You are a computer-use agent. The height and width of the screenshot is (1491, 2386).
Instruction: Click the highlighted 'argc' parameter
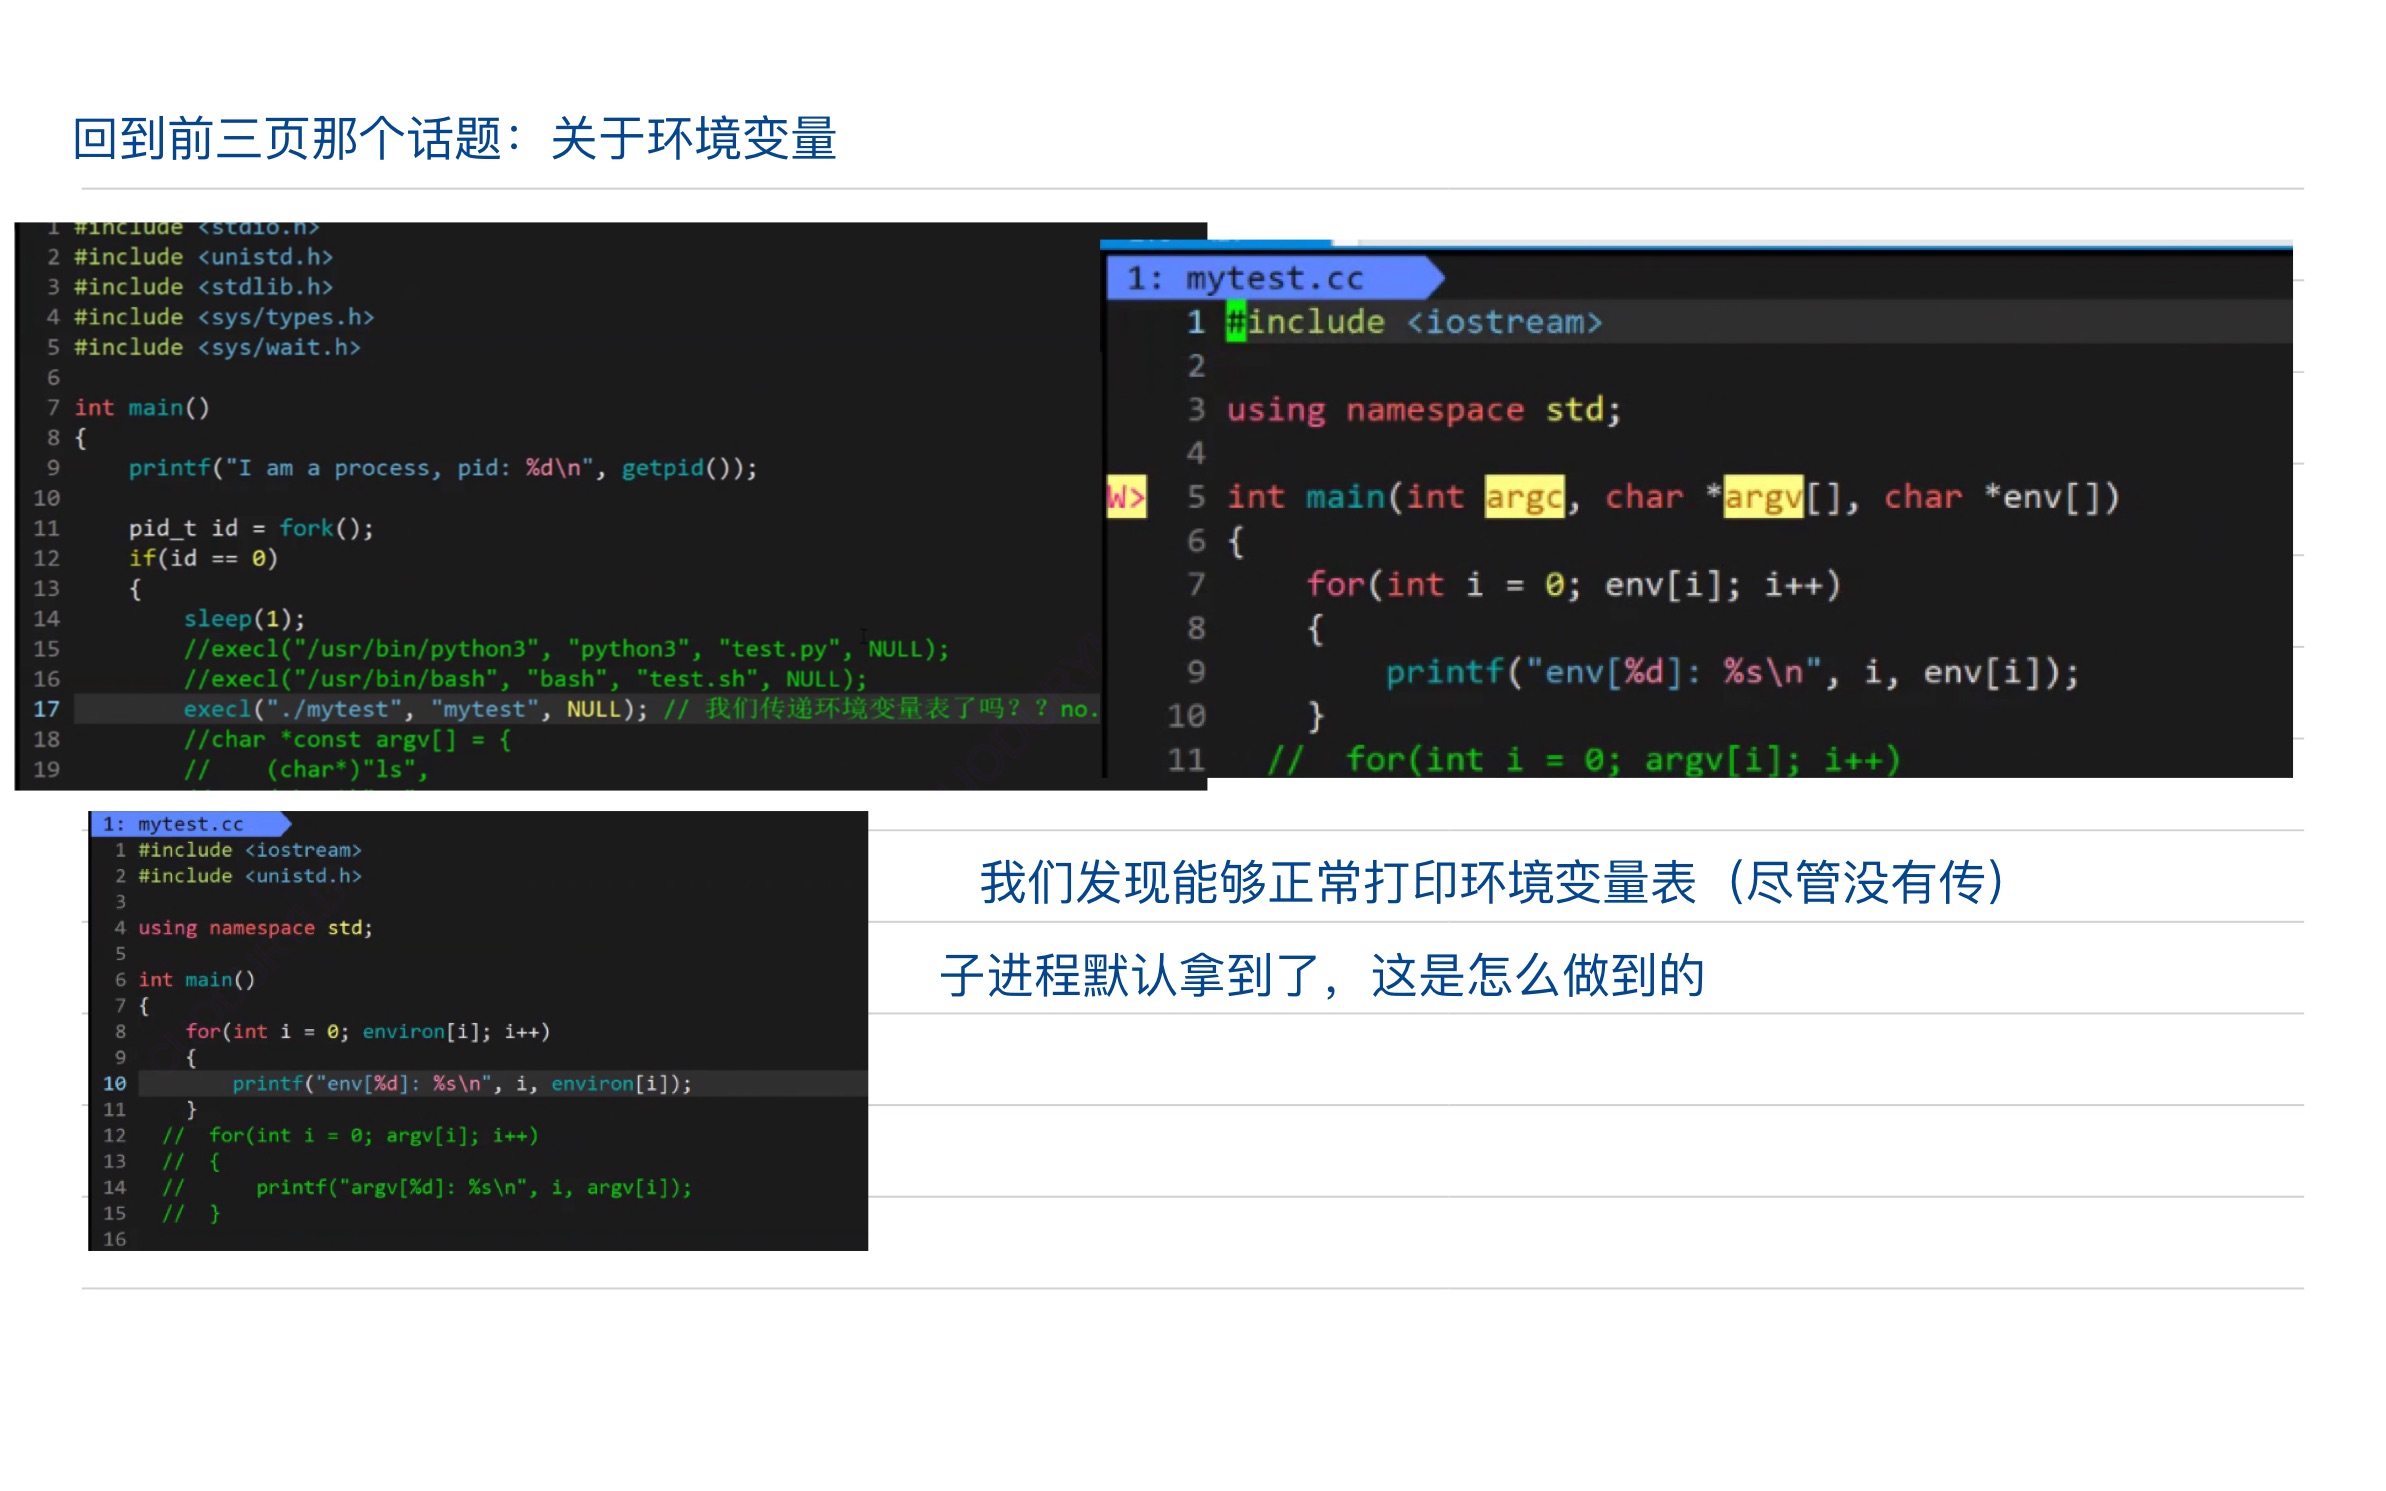point(1523,497)
